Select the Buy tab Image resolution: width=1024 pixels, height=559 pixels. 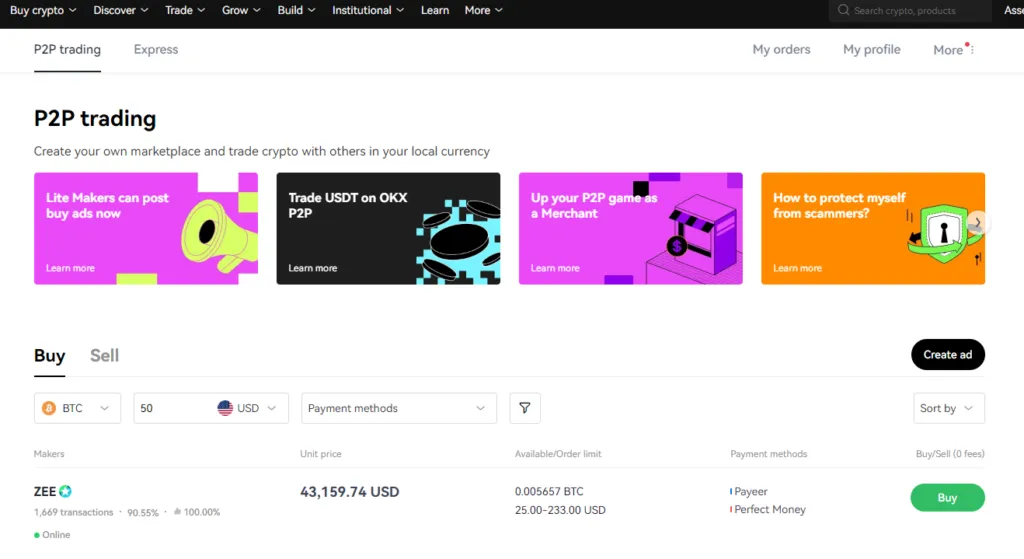(x=50, y=356)
